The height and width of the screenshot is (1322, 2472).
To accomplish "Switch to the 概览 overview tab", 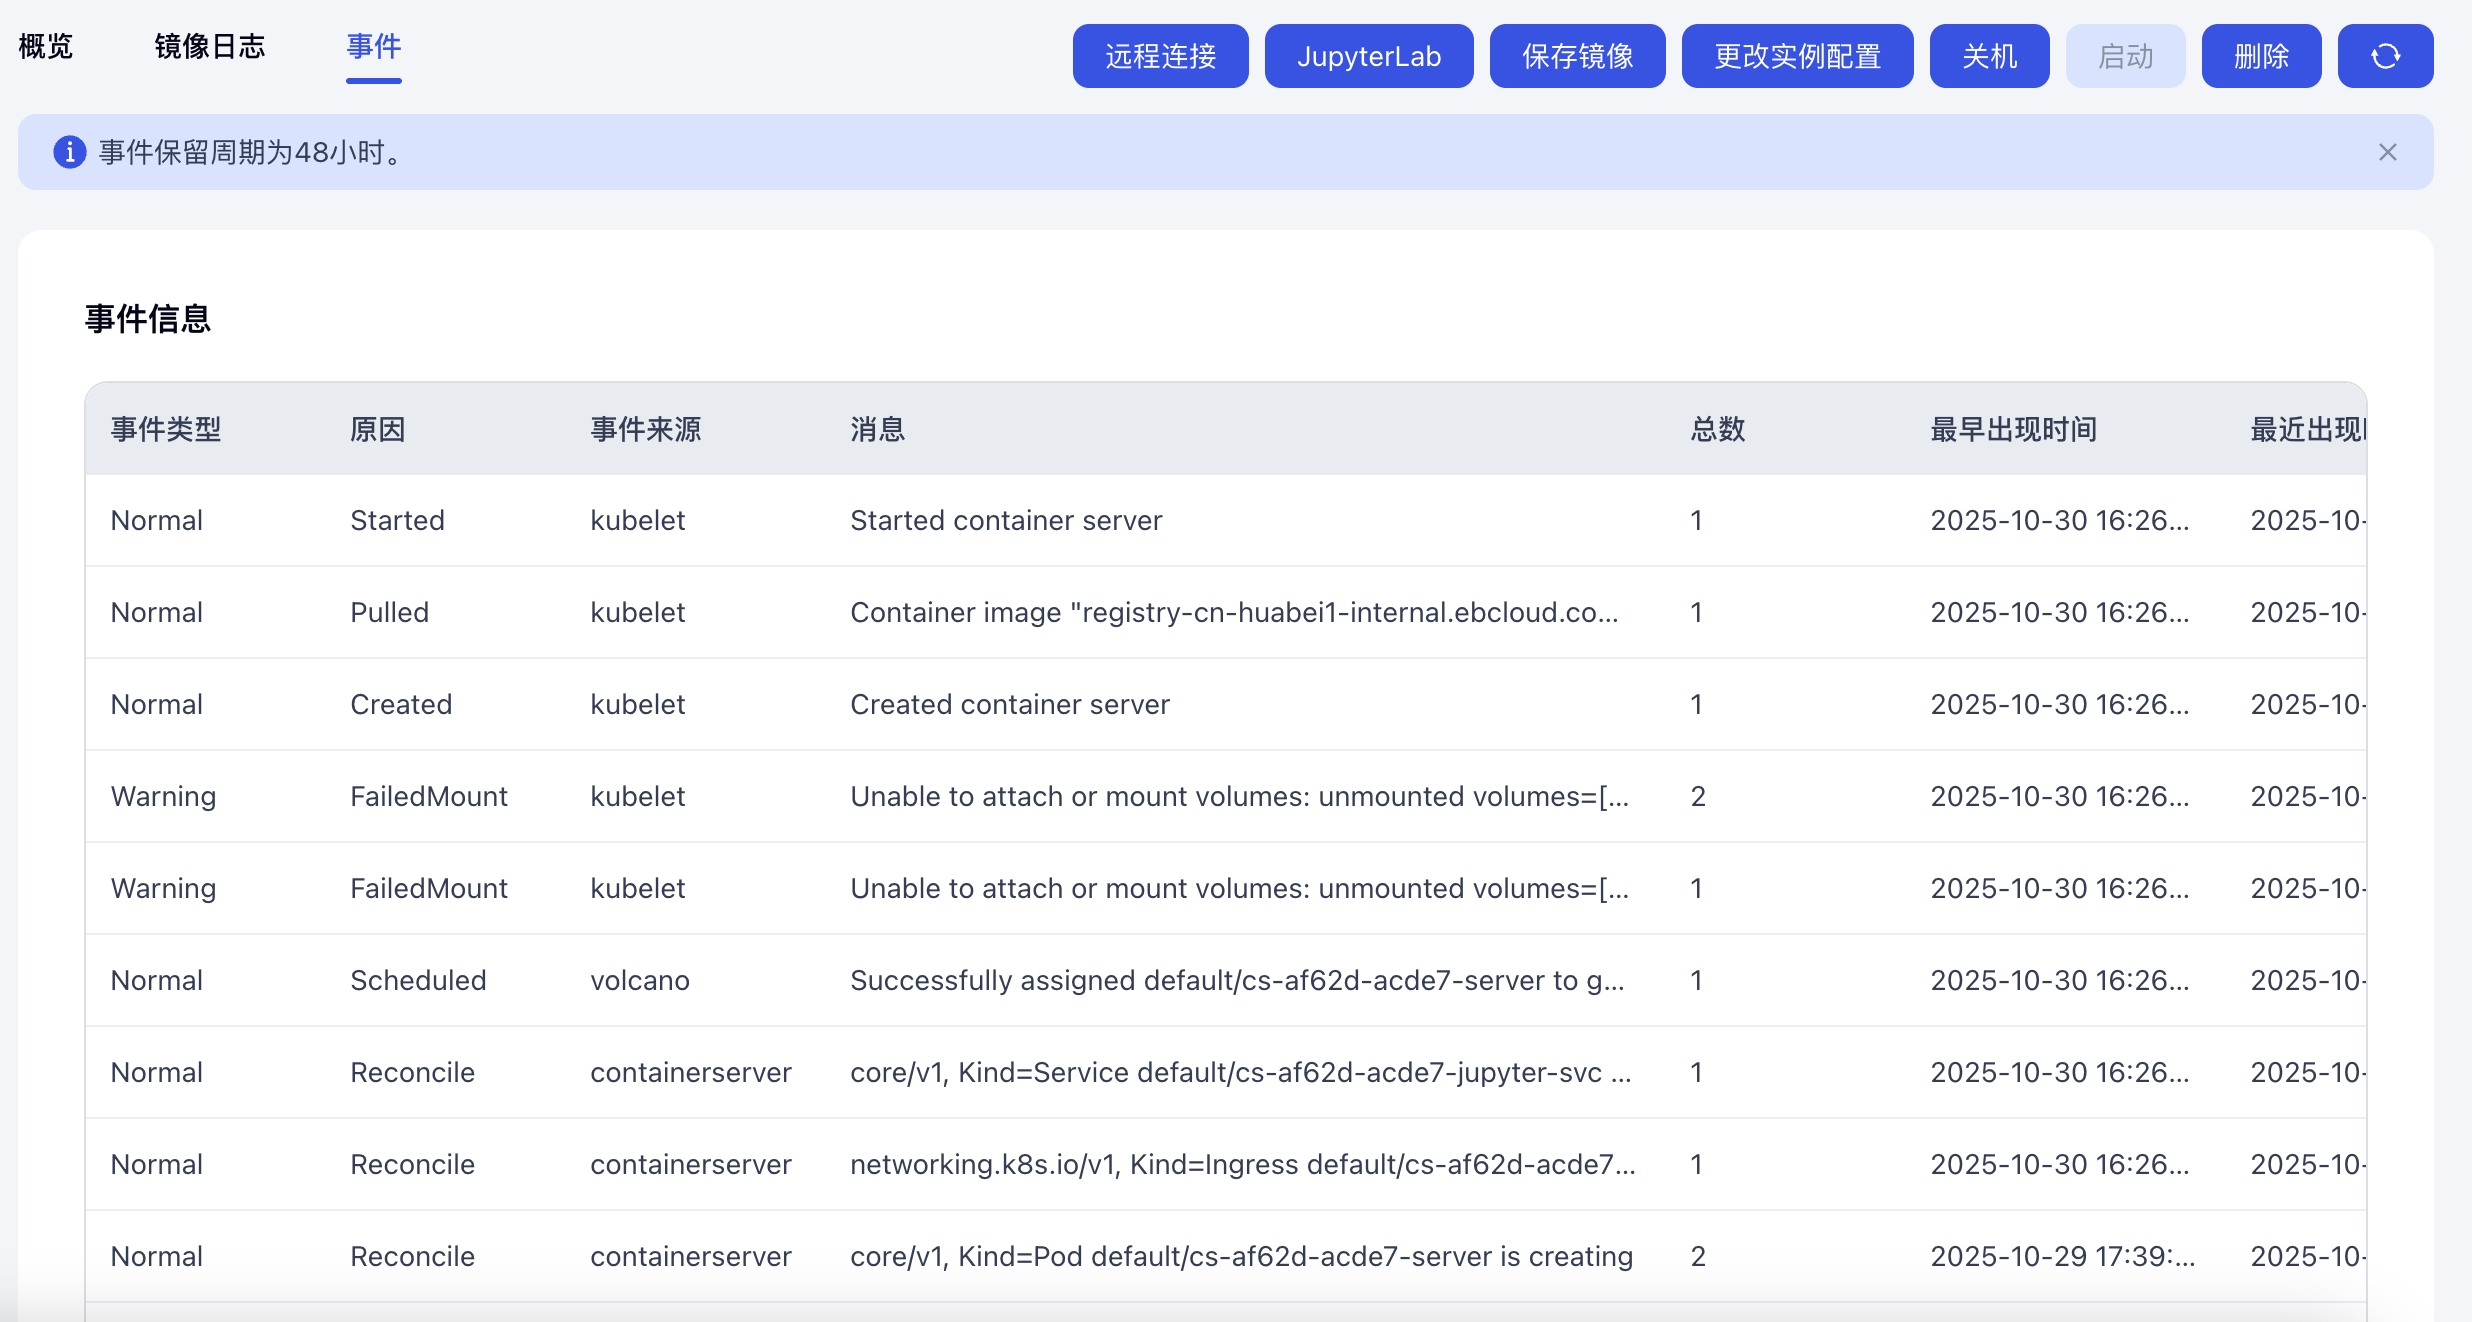I will (46, 46).
